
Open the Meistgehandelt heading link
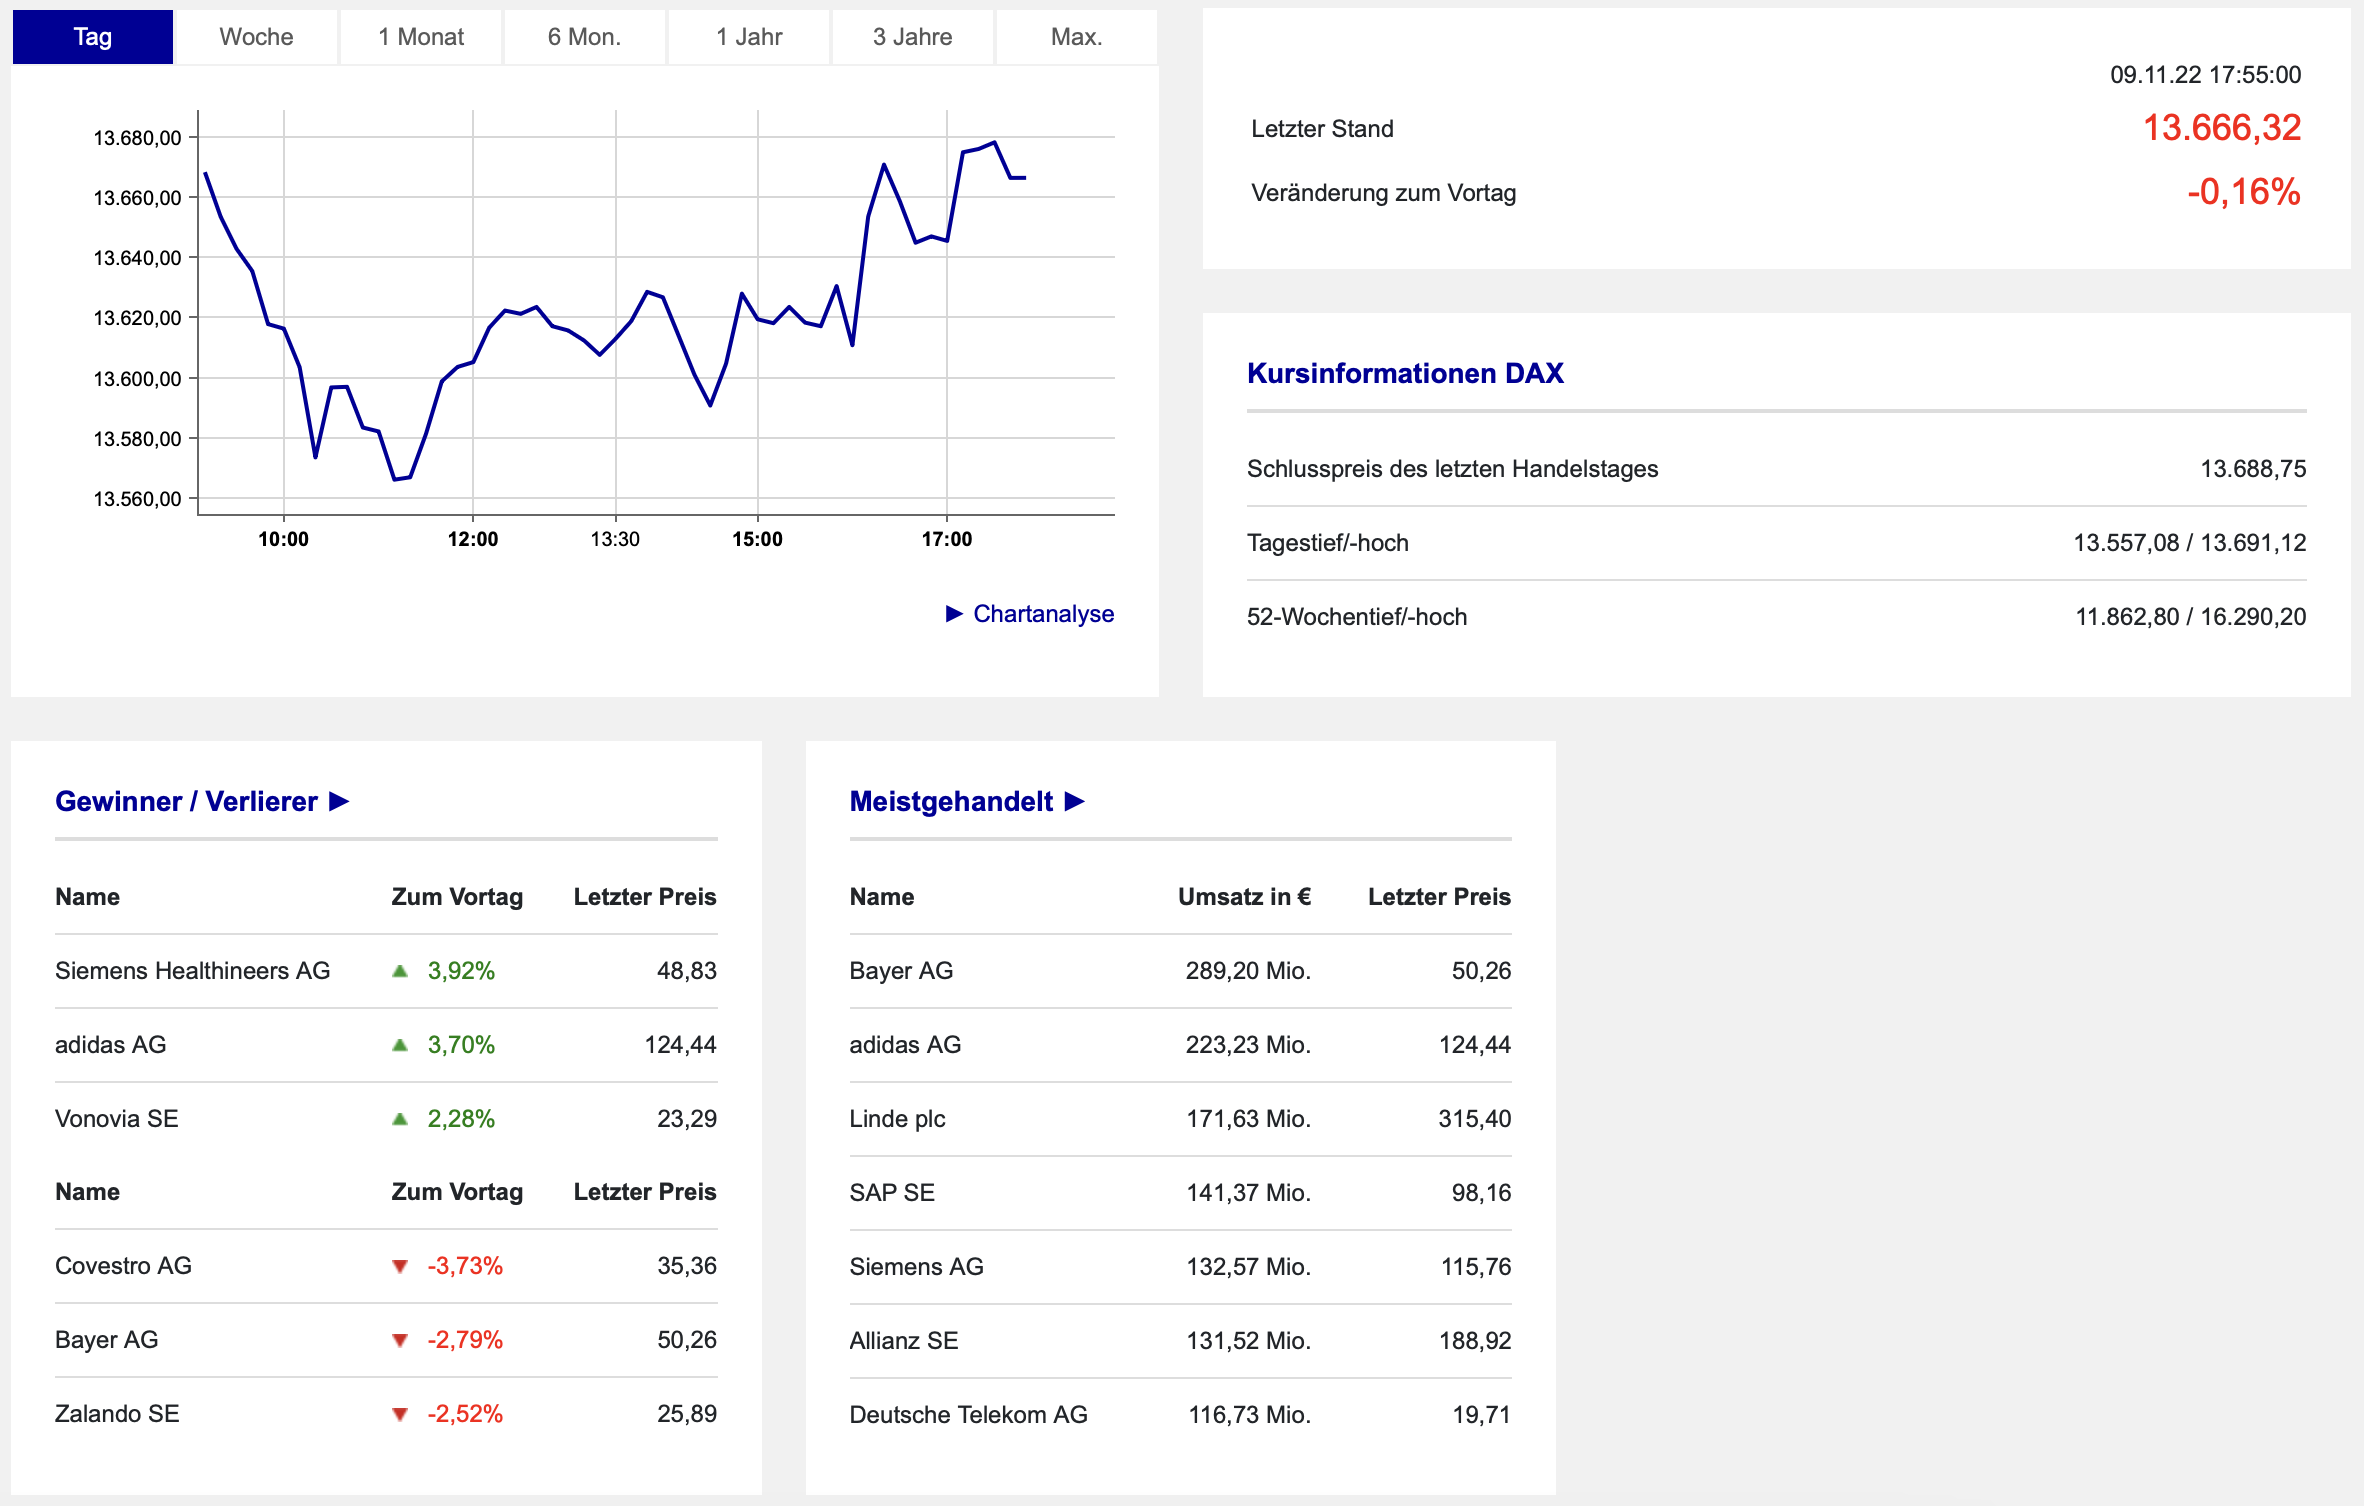[x=950, y=802]
